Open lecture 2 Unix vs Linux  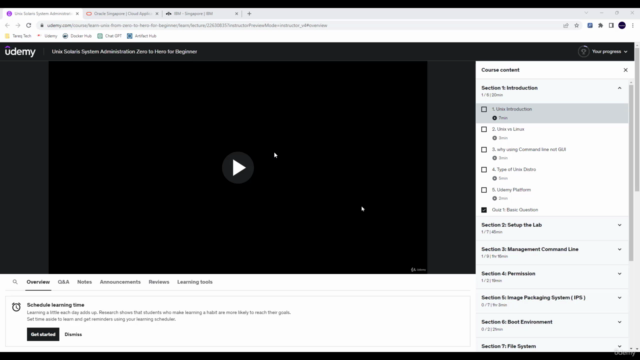tap(552, 133)
